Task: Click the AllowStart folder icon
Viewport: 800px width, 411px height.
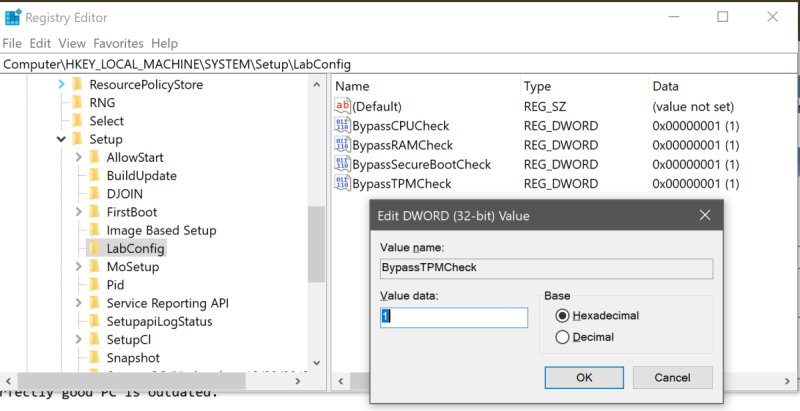Action: click(94, 157)
